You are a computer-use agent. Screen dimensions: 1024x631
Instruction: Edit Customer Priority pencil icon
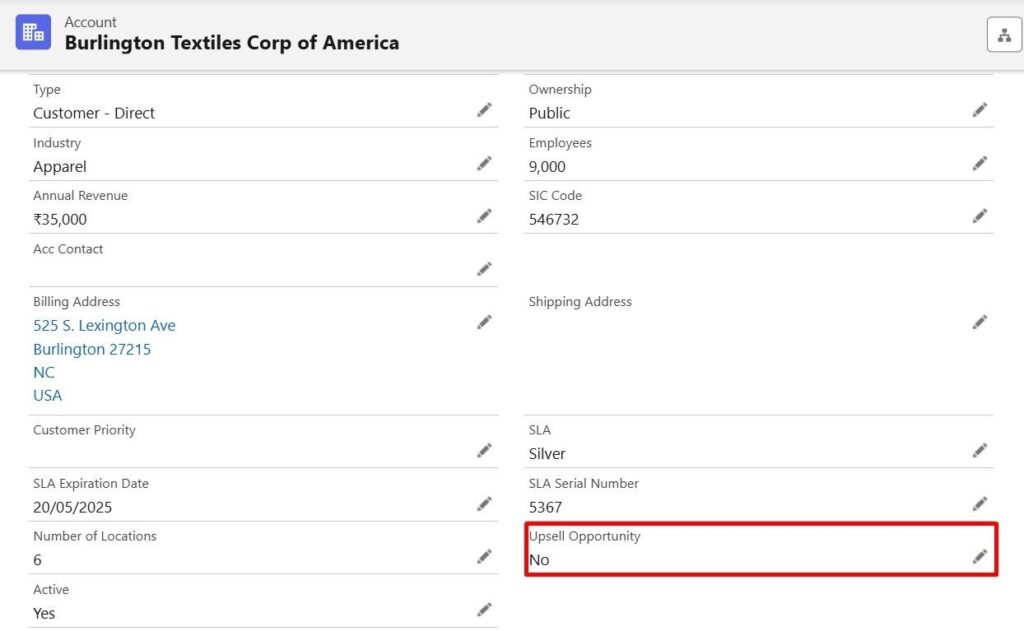[x=484, y=451]
